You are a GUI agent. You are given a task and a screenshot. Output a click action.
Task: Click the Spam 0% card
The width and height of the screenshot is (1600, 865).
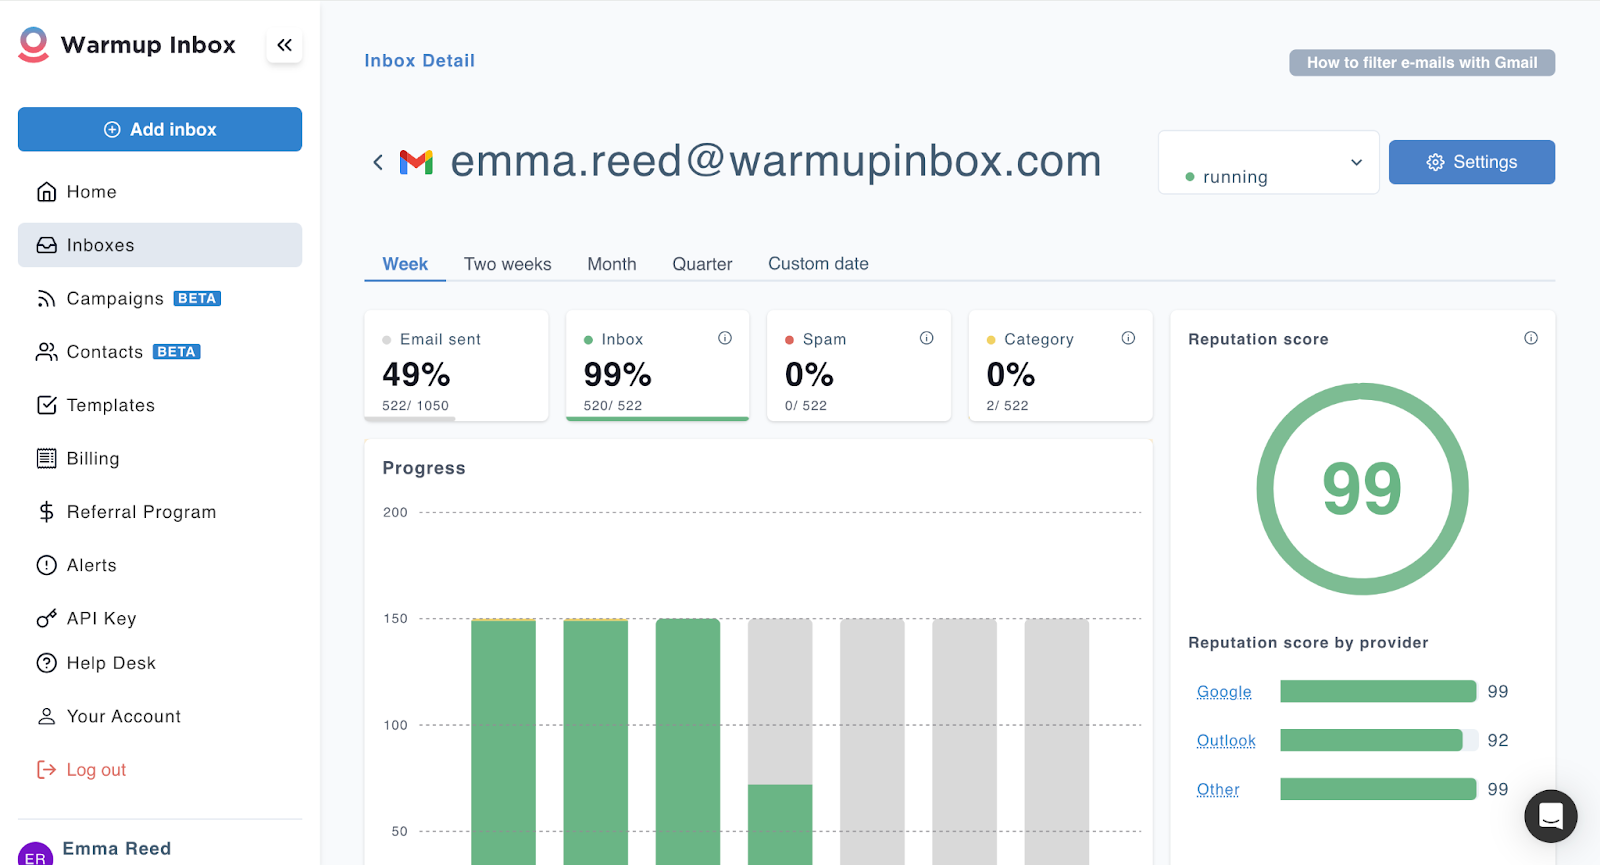859,366
